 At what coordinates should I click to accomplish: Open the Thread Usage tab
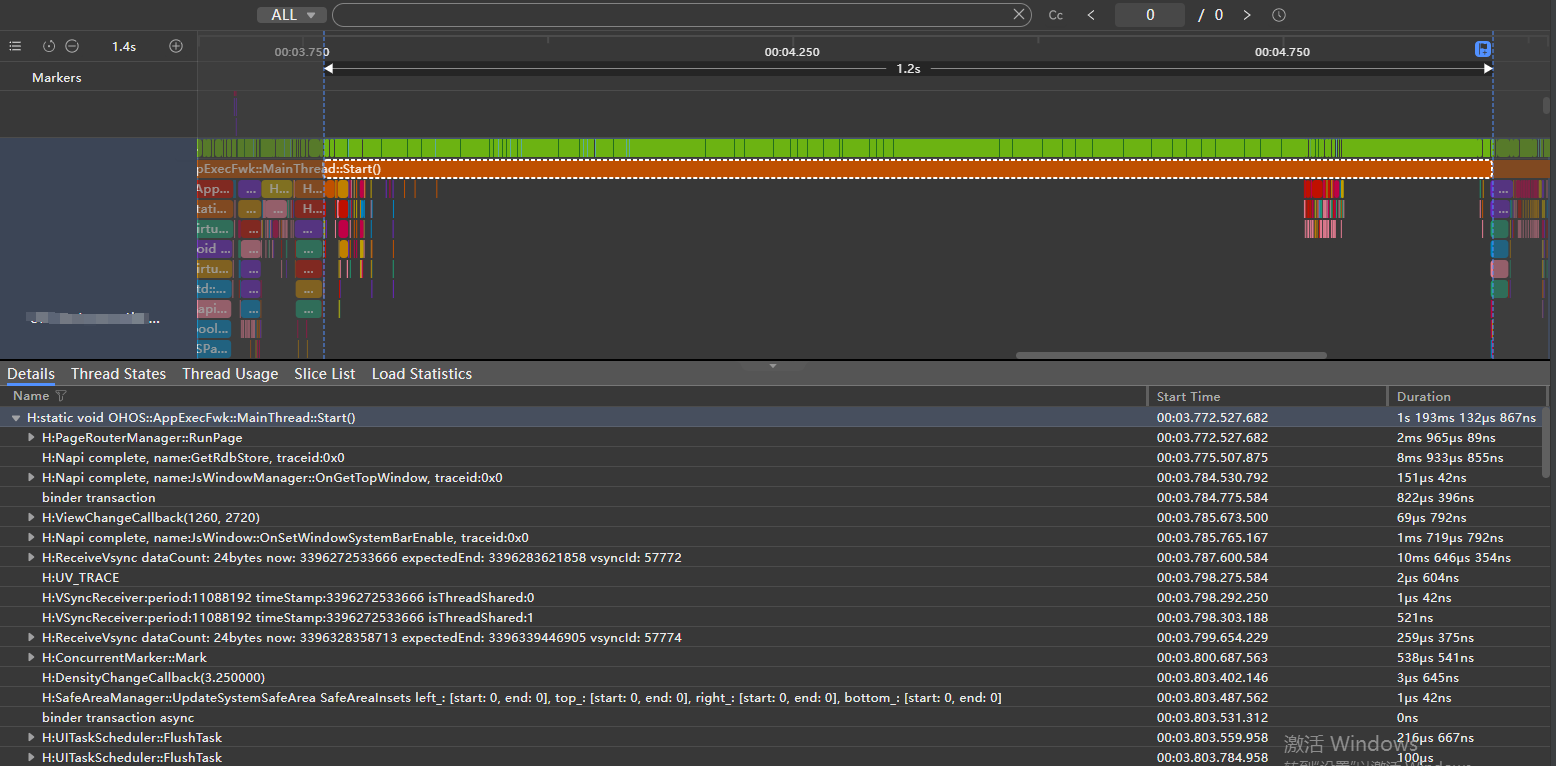click(x=230, y=374)
